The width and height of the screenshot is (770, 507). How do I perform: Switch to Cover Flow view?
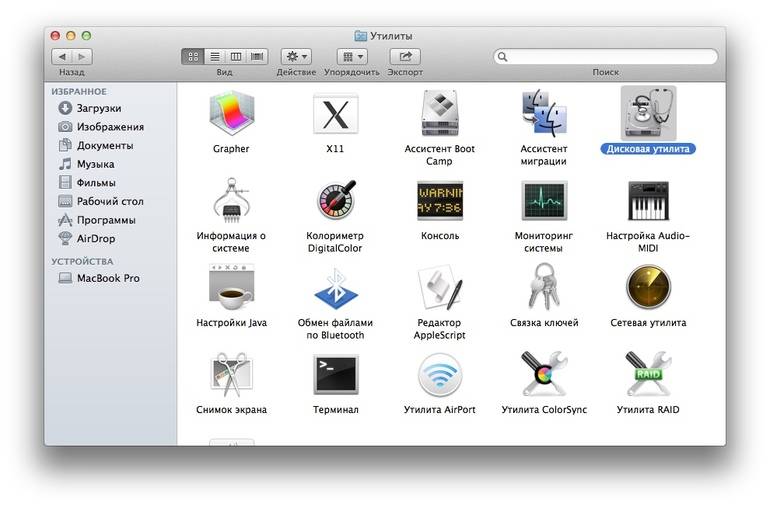click(258, 57)
